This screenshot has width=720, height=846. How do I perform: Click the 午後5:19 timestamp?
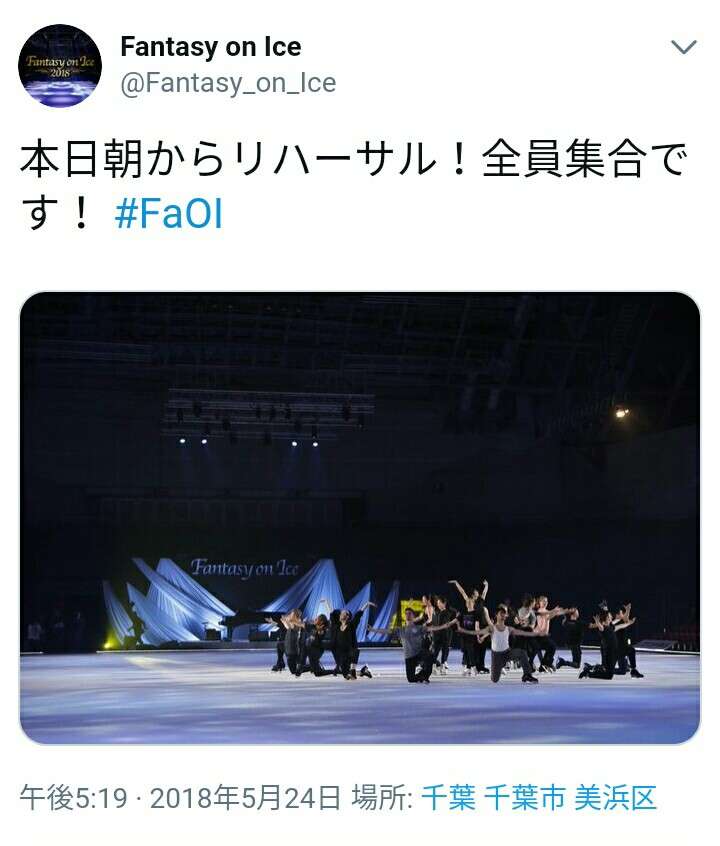tap(73, 799)
